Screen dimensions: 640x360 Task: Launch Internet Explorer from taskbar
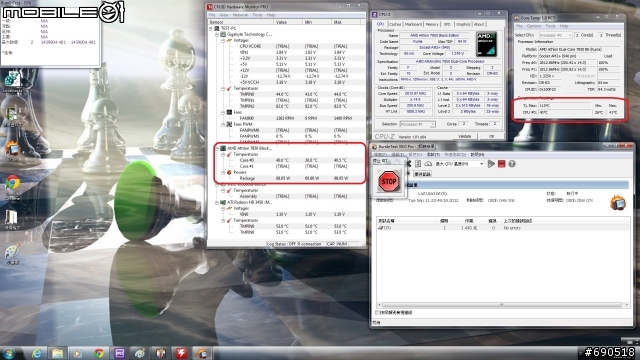pyautogui.click(x=37, y=353)
